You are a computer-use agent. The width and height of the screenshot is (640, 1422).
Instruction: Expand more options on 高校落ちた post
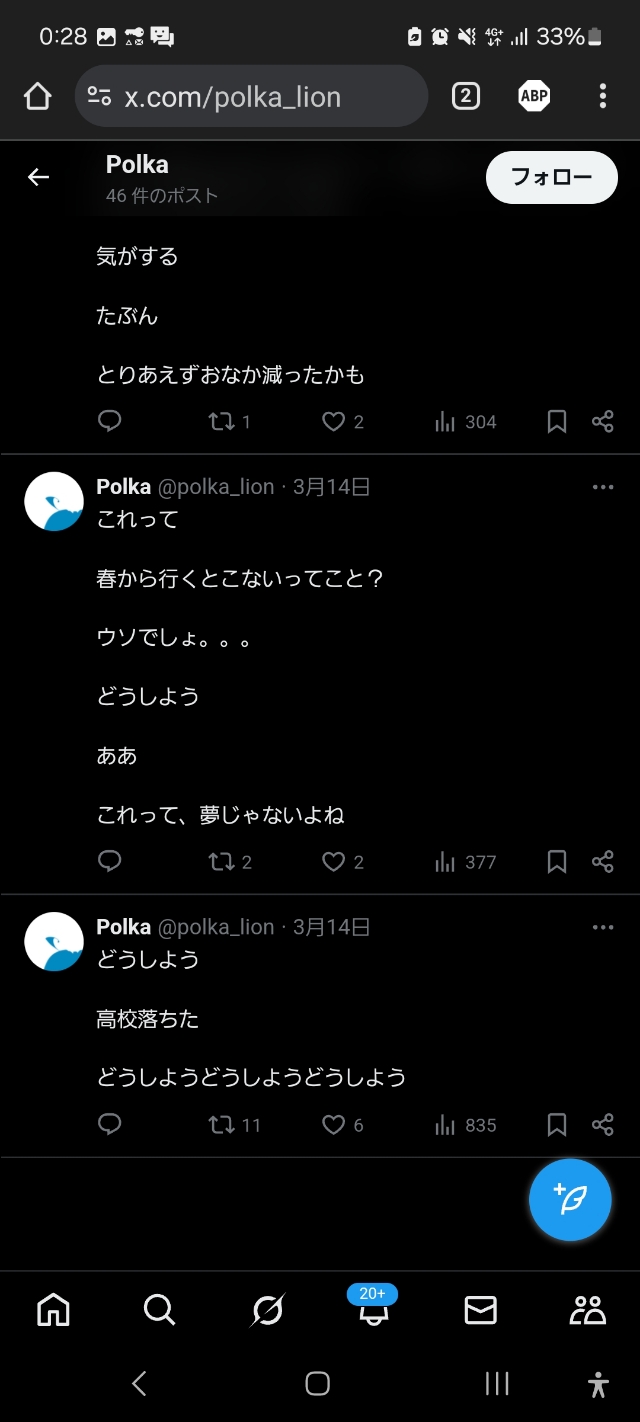(x=602, y=927)
